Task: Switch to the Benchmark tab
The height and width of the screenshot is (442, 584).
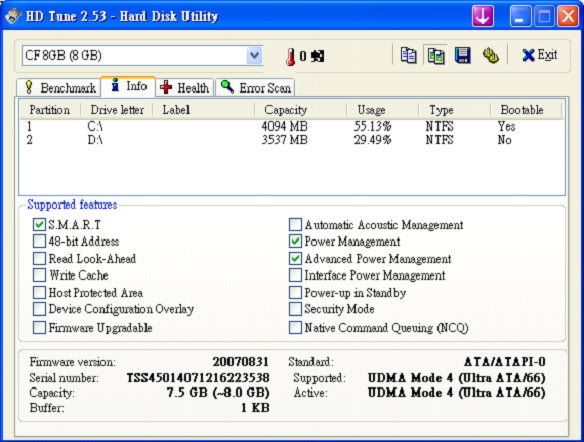Action: tap(59, 88)
